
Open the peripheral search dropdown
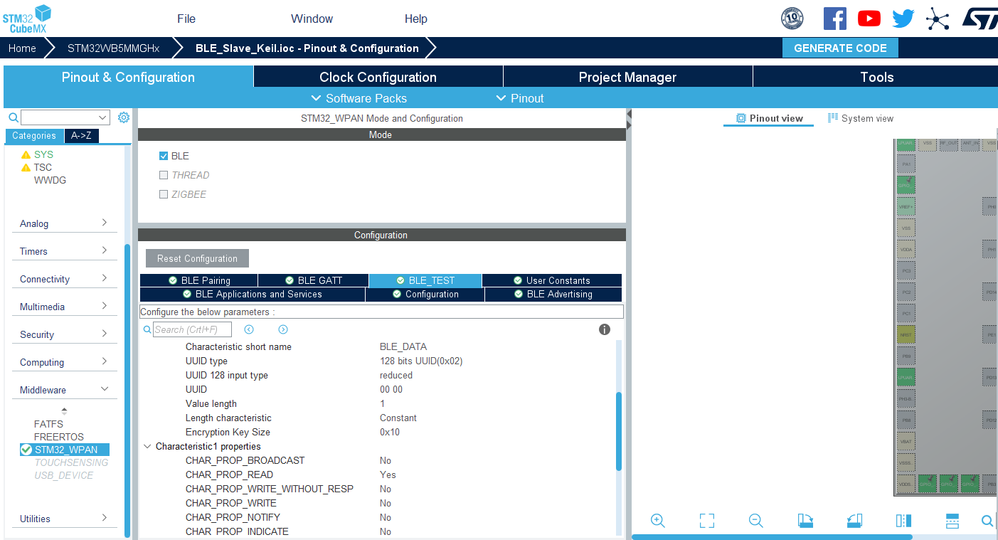[102, 117]
